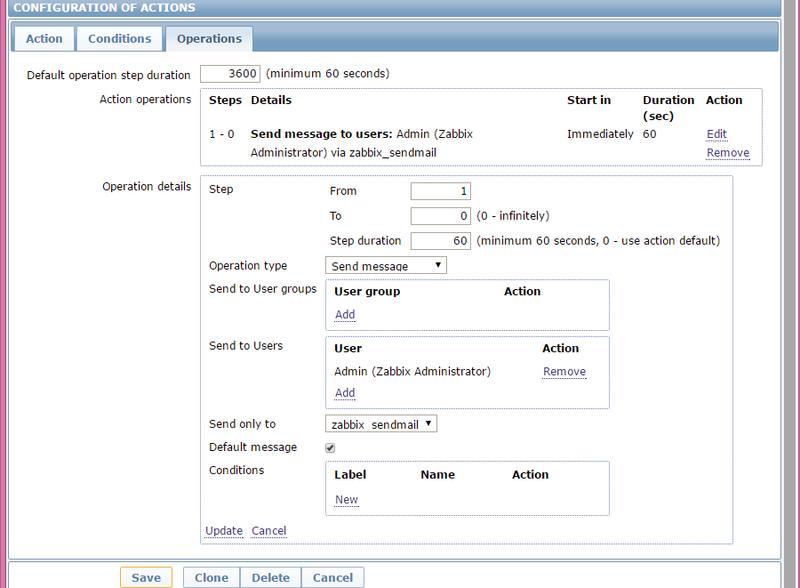Select the Operations tab
Image resolution: width=800 pixels, height=588 pixels.
point(209,39)
